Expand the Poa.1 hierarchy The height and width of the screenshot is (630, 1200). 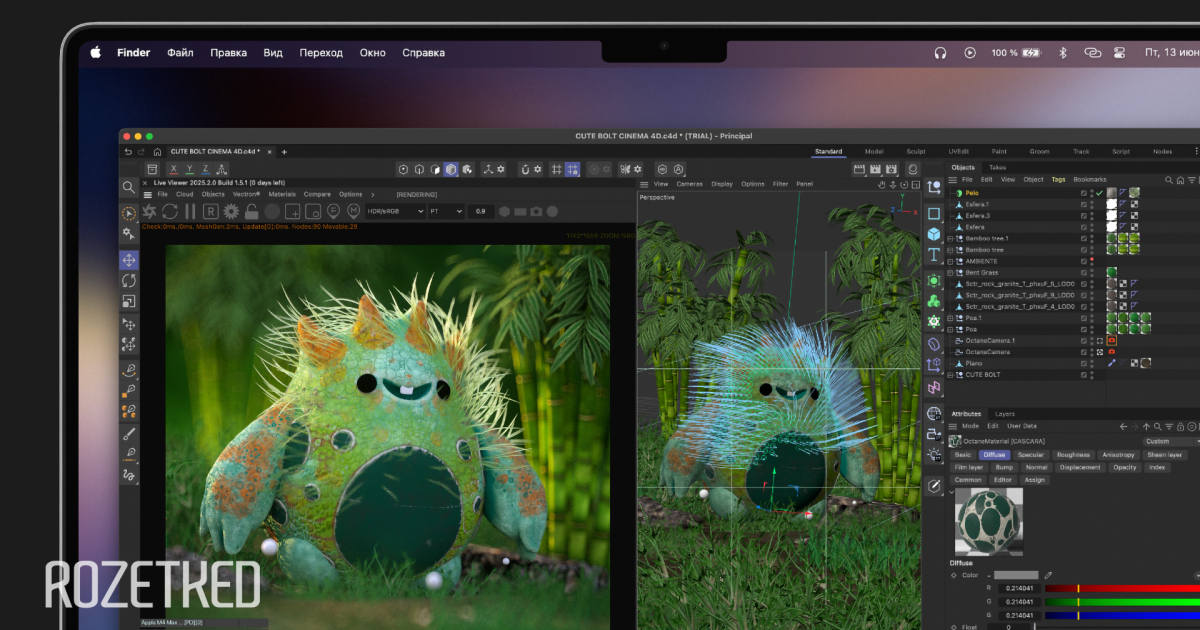[951, 318]
